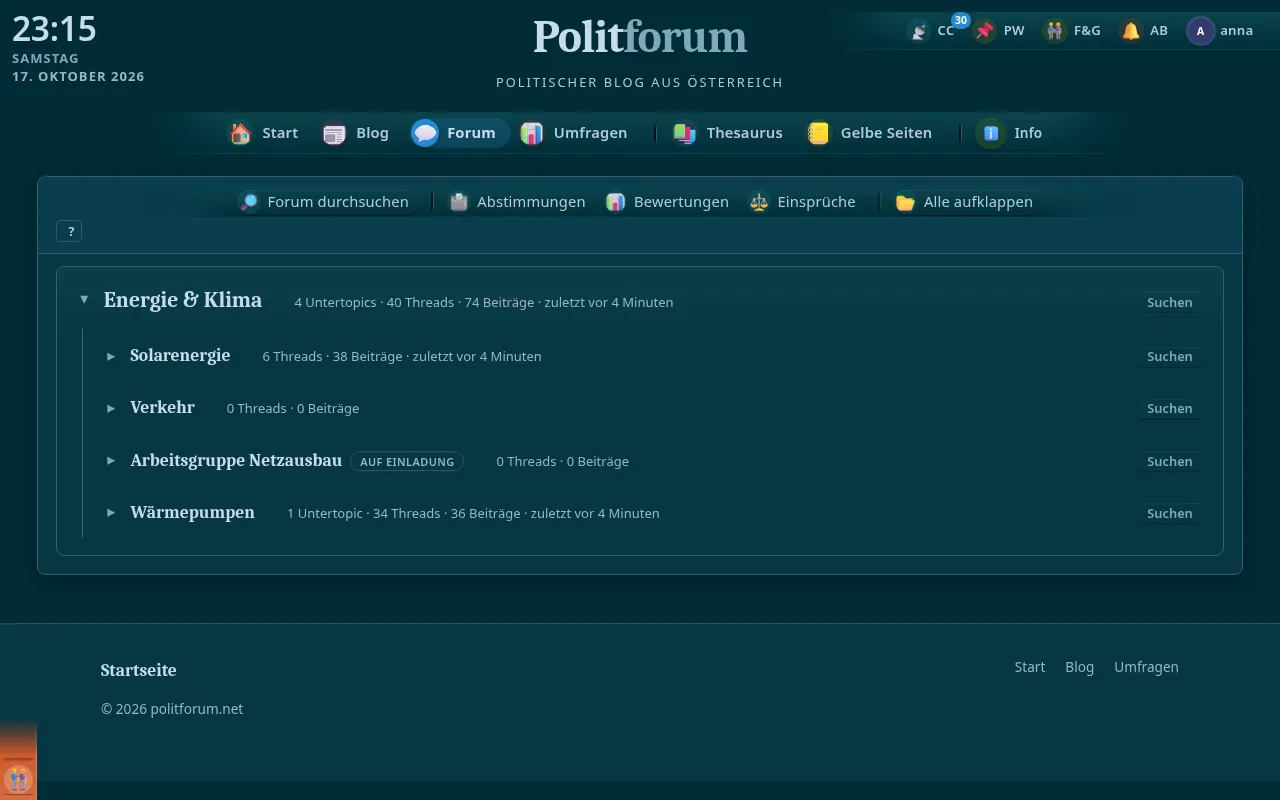The image size is (1280, 800).
Task: Open the anna user avatar
Action: tap(1200, 31)
